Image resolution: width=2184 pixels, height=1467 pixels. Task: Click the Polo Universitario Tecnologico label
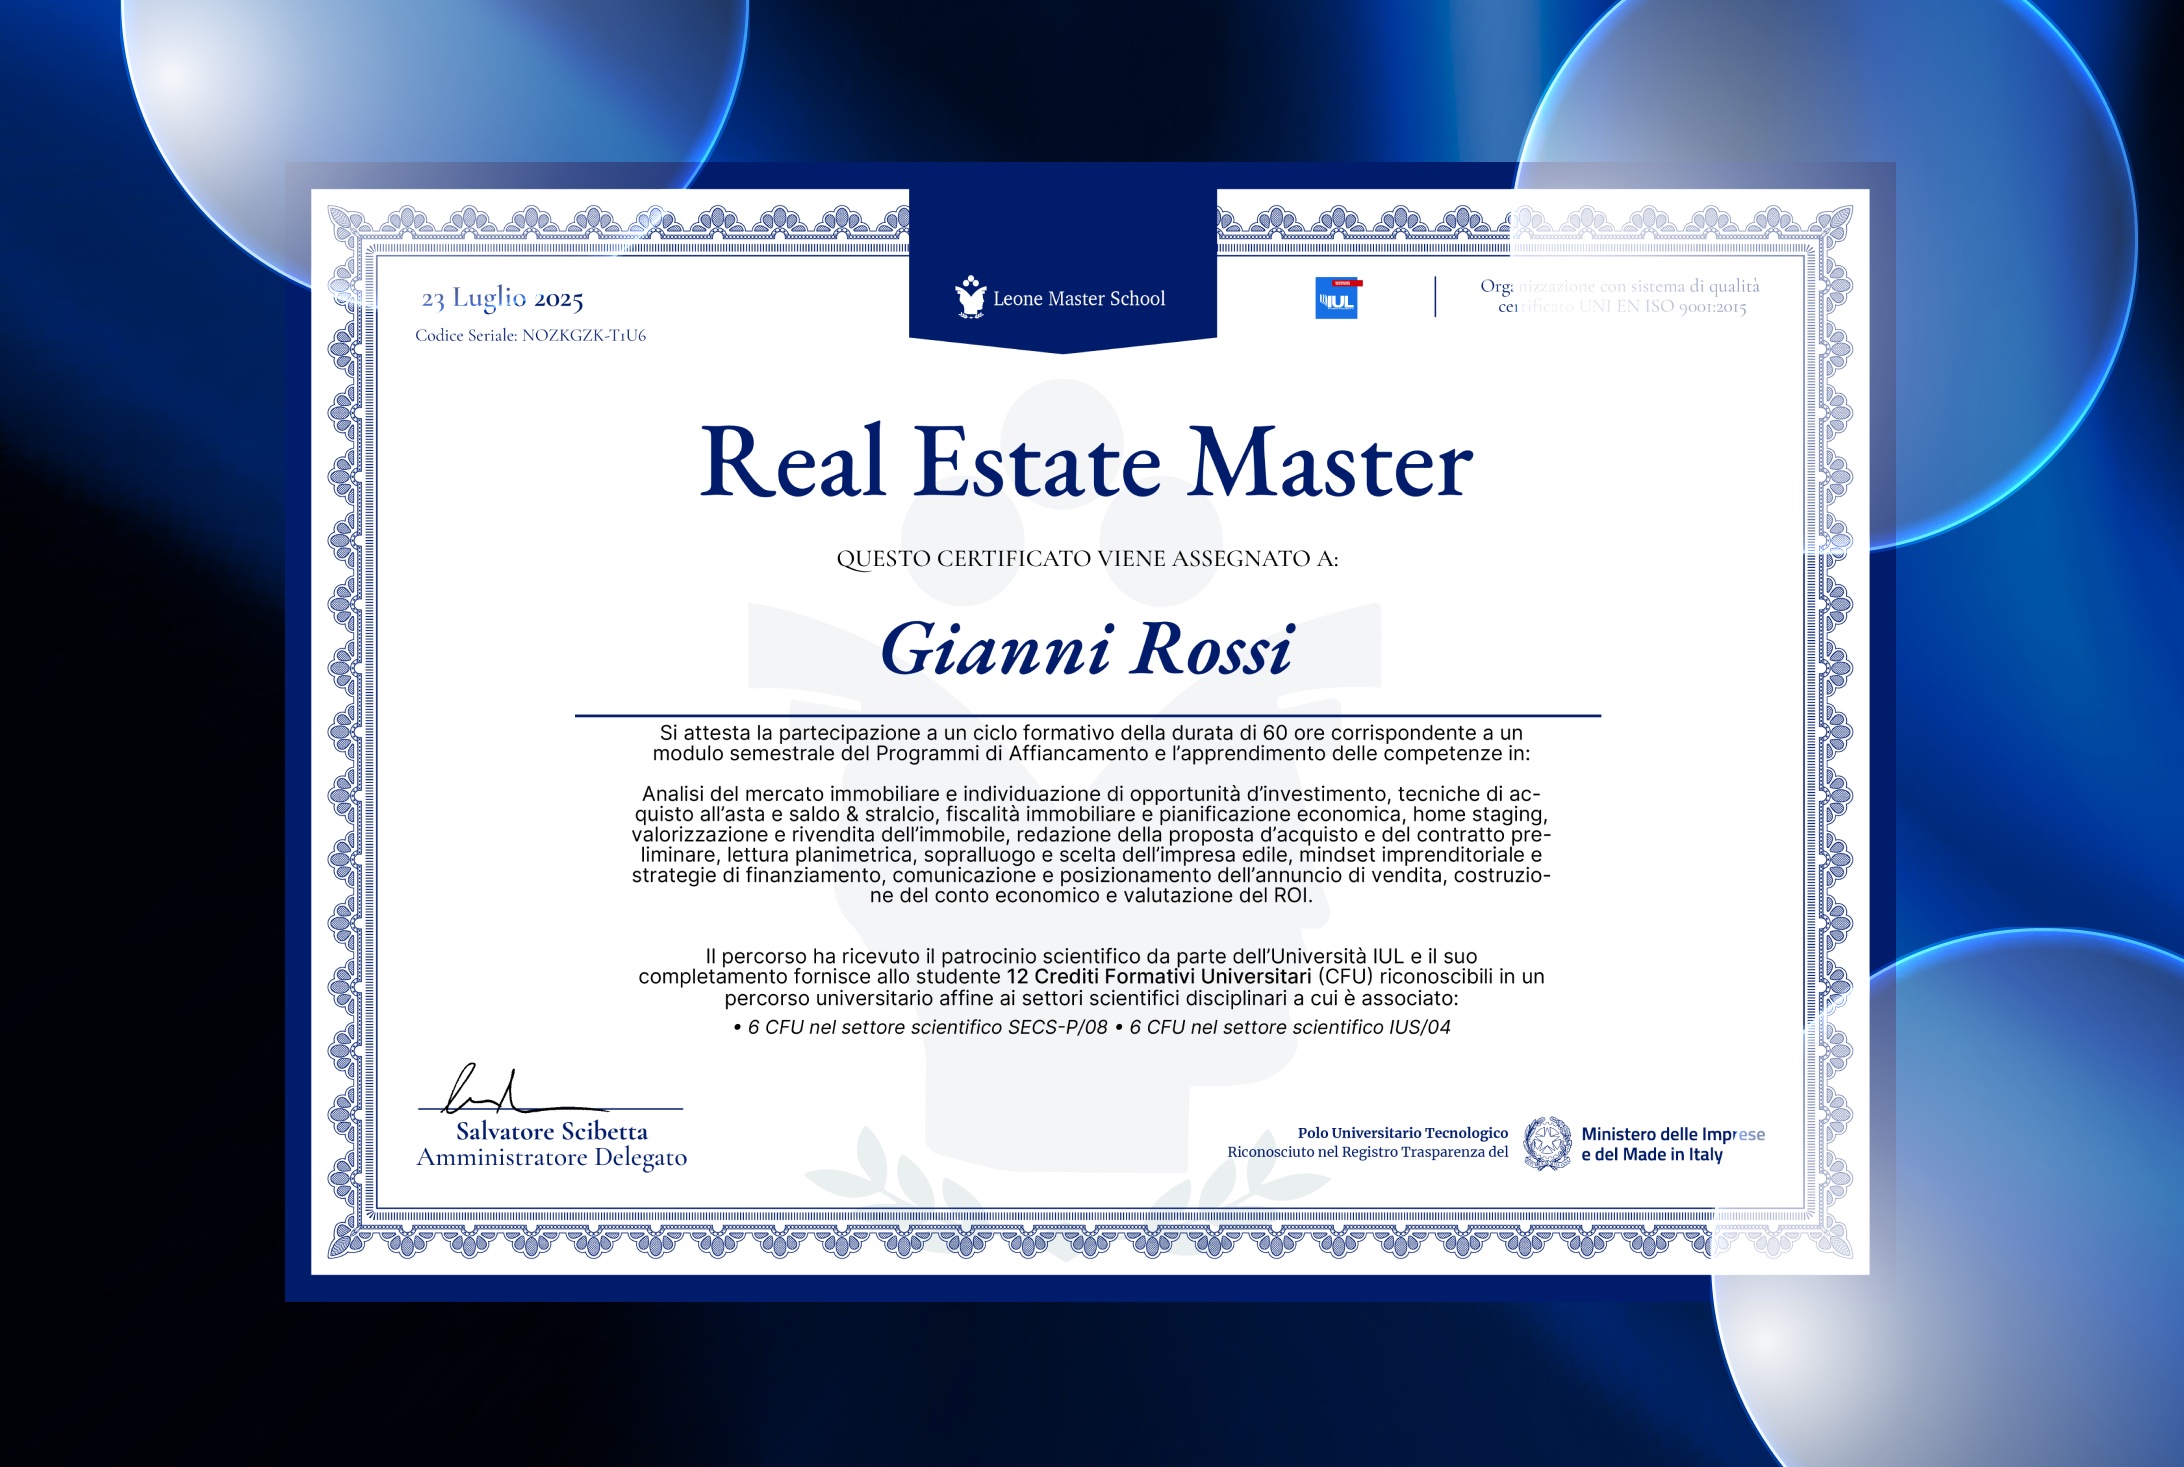[x=1402, y=1133]
